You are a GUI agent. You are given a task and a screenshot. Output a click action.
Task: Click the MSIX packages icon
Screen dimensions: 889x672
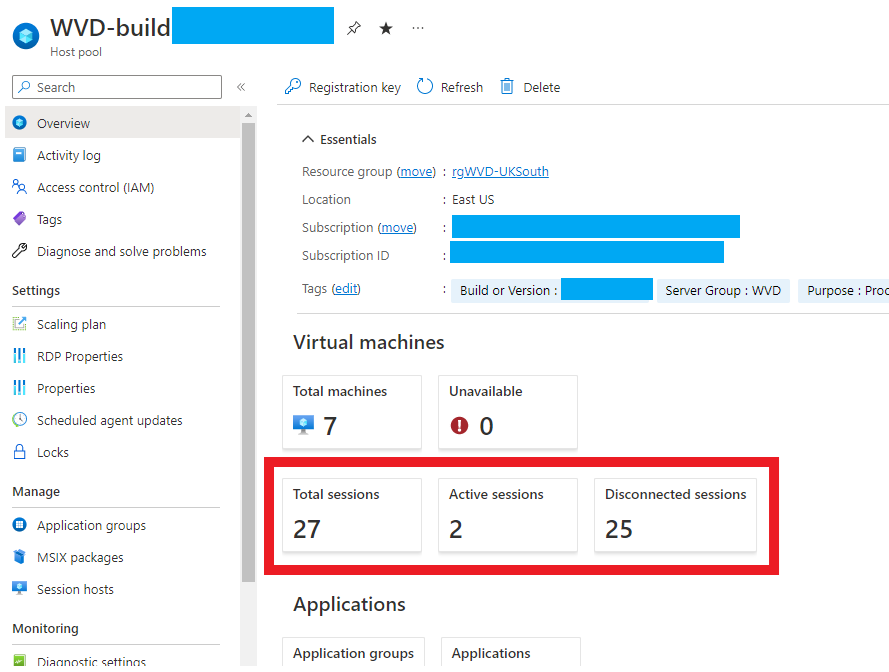[x=19, y=557]
